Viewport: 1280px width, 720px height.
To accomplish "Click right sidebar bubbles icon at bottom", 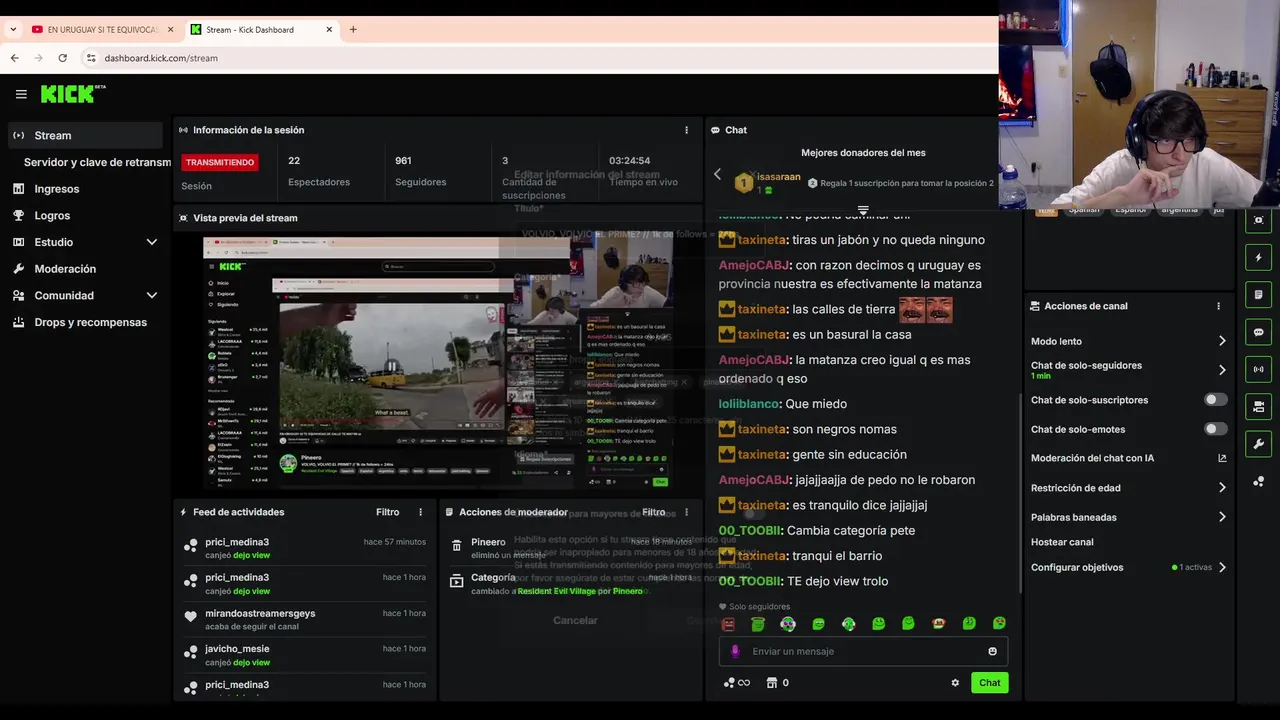I will (x=1258, y=481).
